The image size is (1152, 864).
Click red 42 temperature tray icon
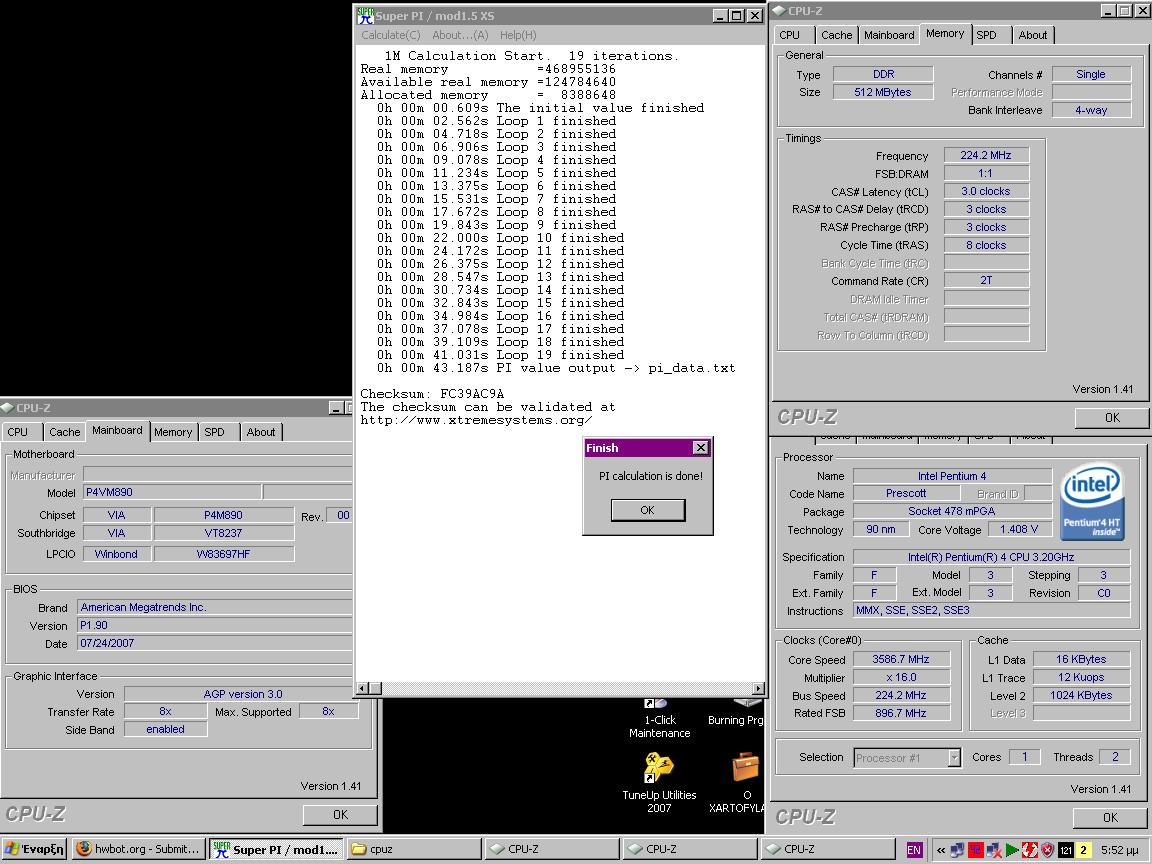[976, 850]
